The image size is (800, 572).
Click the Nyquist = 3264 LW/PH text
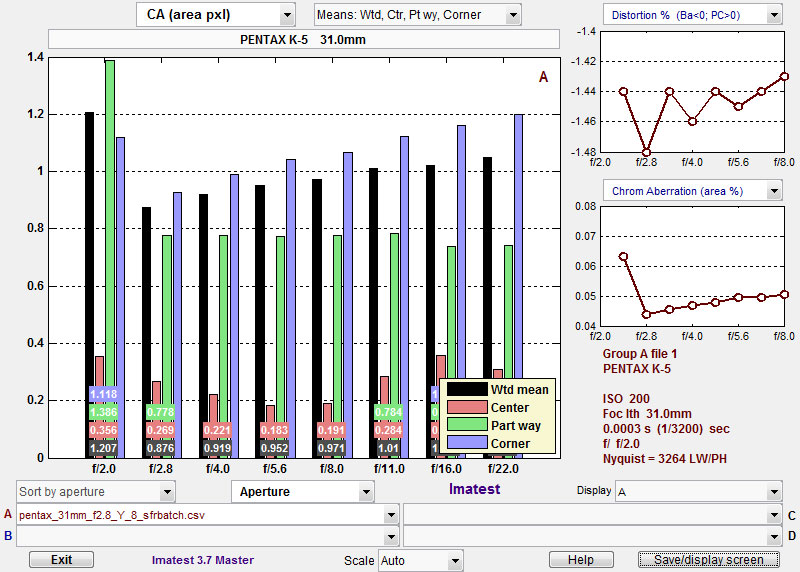665,459
